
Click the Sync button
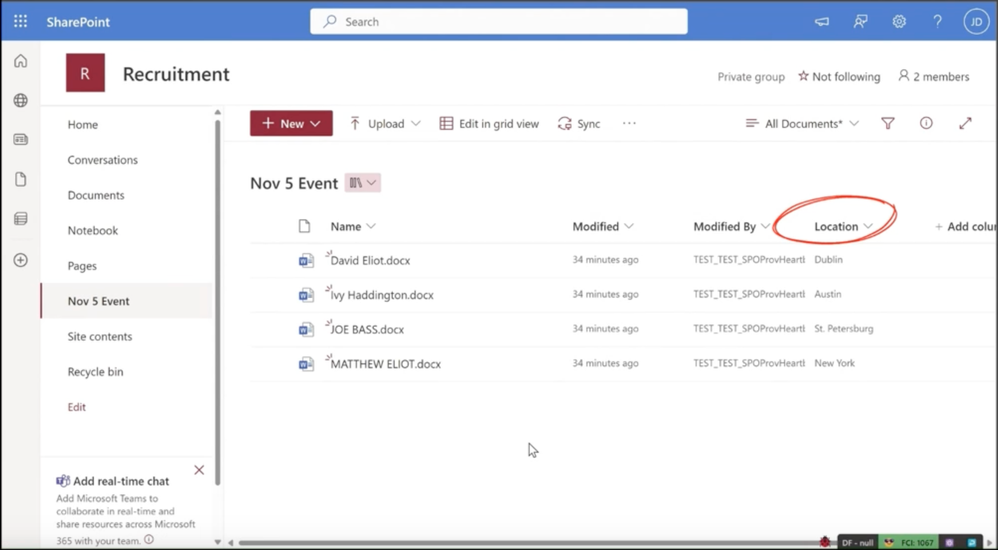579,123
